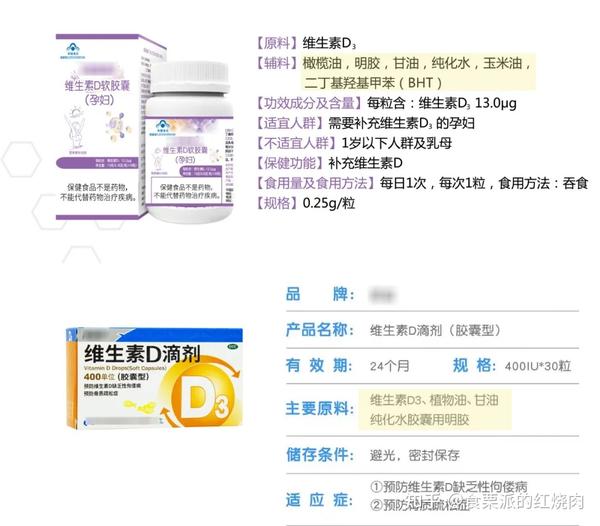The width and height of the screenshot is (600, 526).
Task: Click the blurred brand name after 品牌
Action: tap(382, 295)
